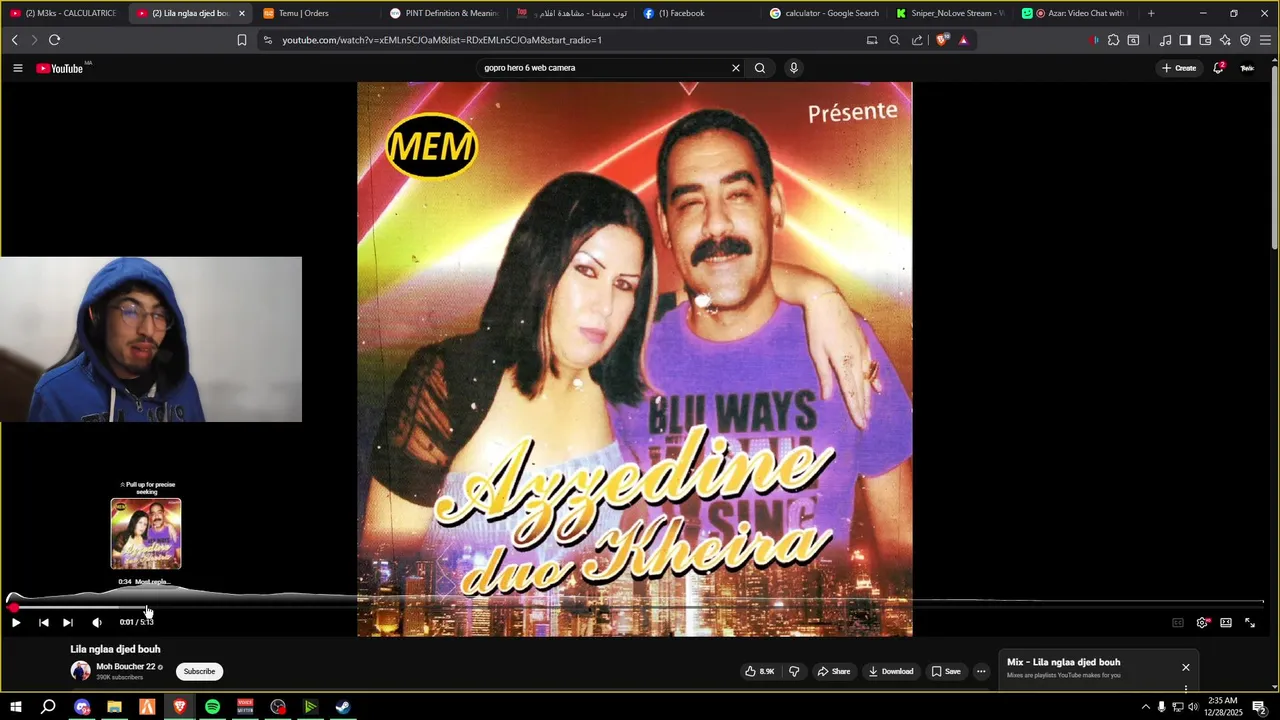Mute the video player volume
This screenshot has width=1280, height=720.
coord(97,622)
